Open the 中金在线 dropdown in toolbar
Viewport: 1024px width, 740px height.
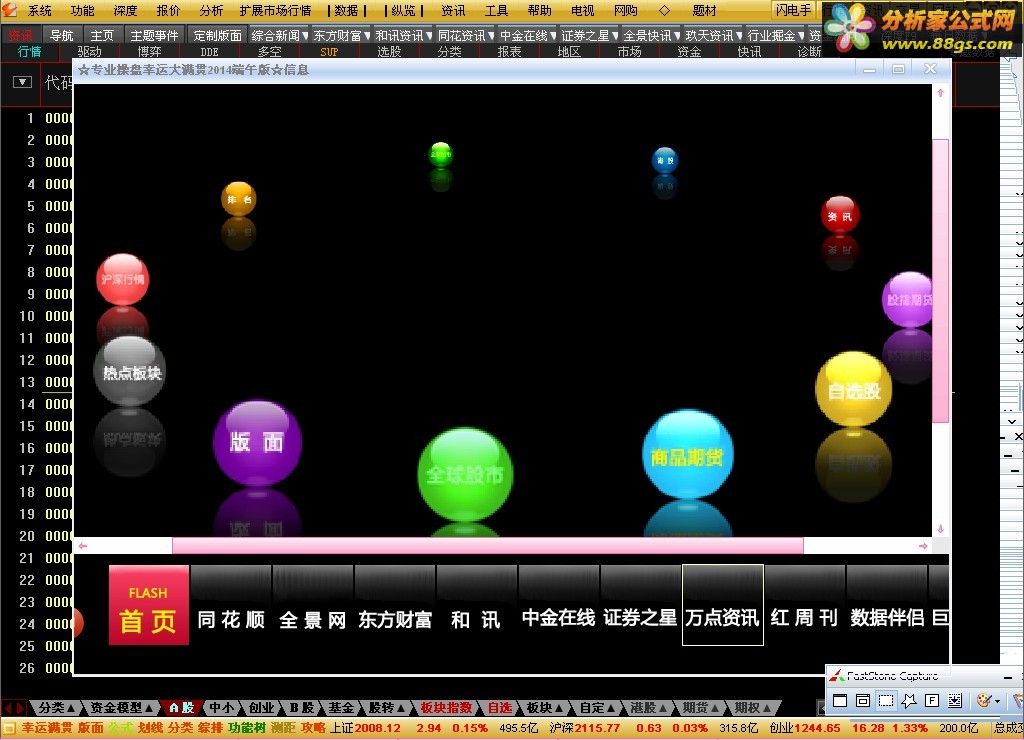(528, 35)
